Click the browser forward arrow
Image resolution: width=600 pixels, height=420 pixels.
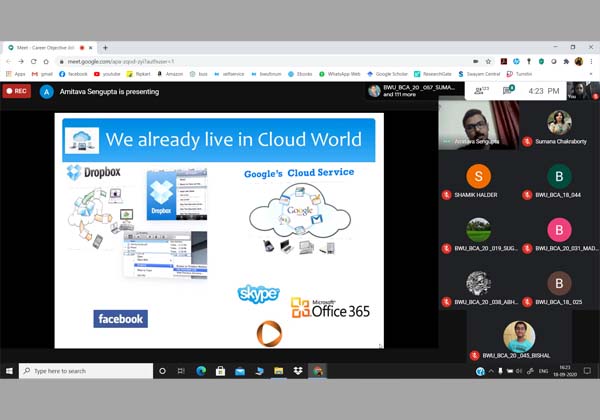coord(21,62)
